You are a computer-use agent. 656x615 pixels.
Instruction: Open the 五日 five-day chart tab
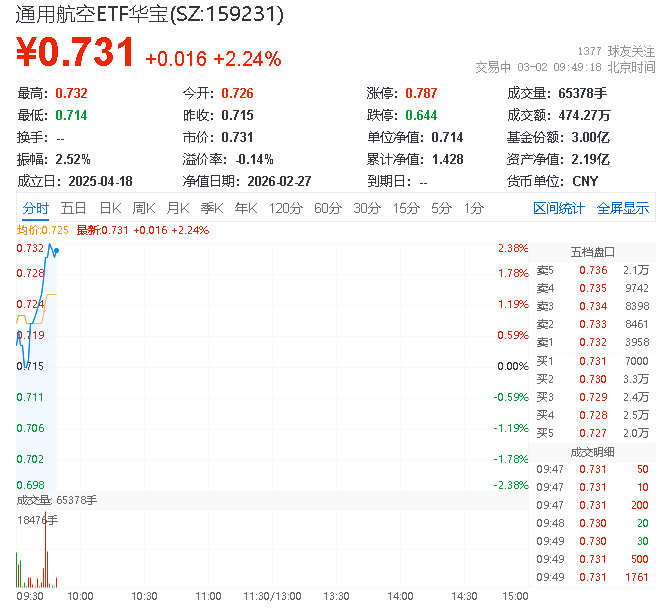pyautogui.click(x=73, y=209)
